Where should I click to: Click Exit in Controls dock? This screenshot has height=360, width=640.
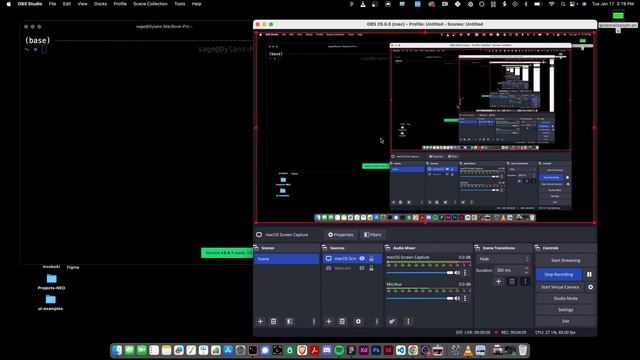[x=565, y=321]
